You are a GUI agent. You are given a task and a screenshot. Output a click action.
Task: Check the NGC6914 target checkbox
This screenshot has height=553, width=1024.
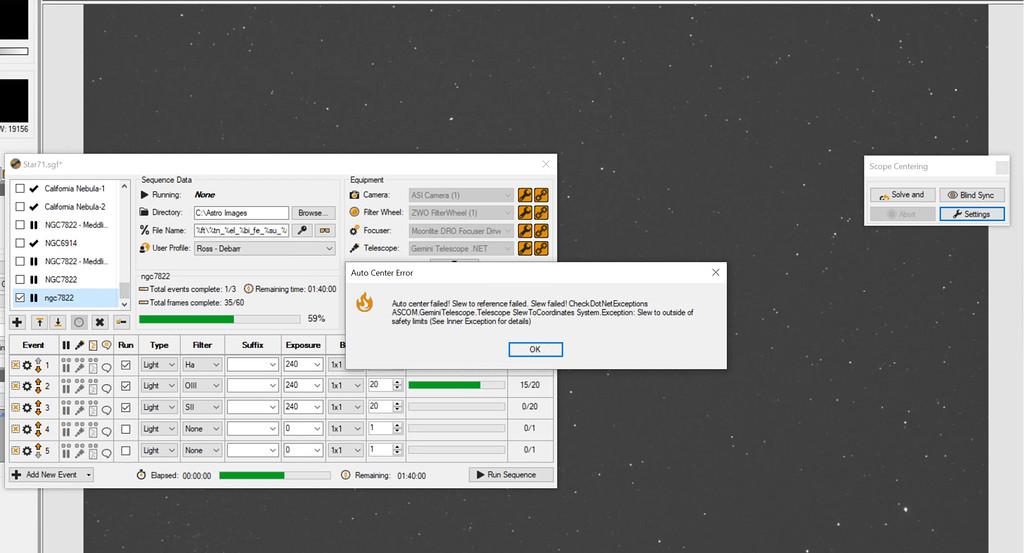tap(20, 243)
